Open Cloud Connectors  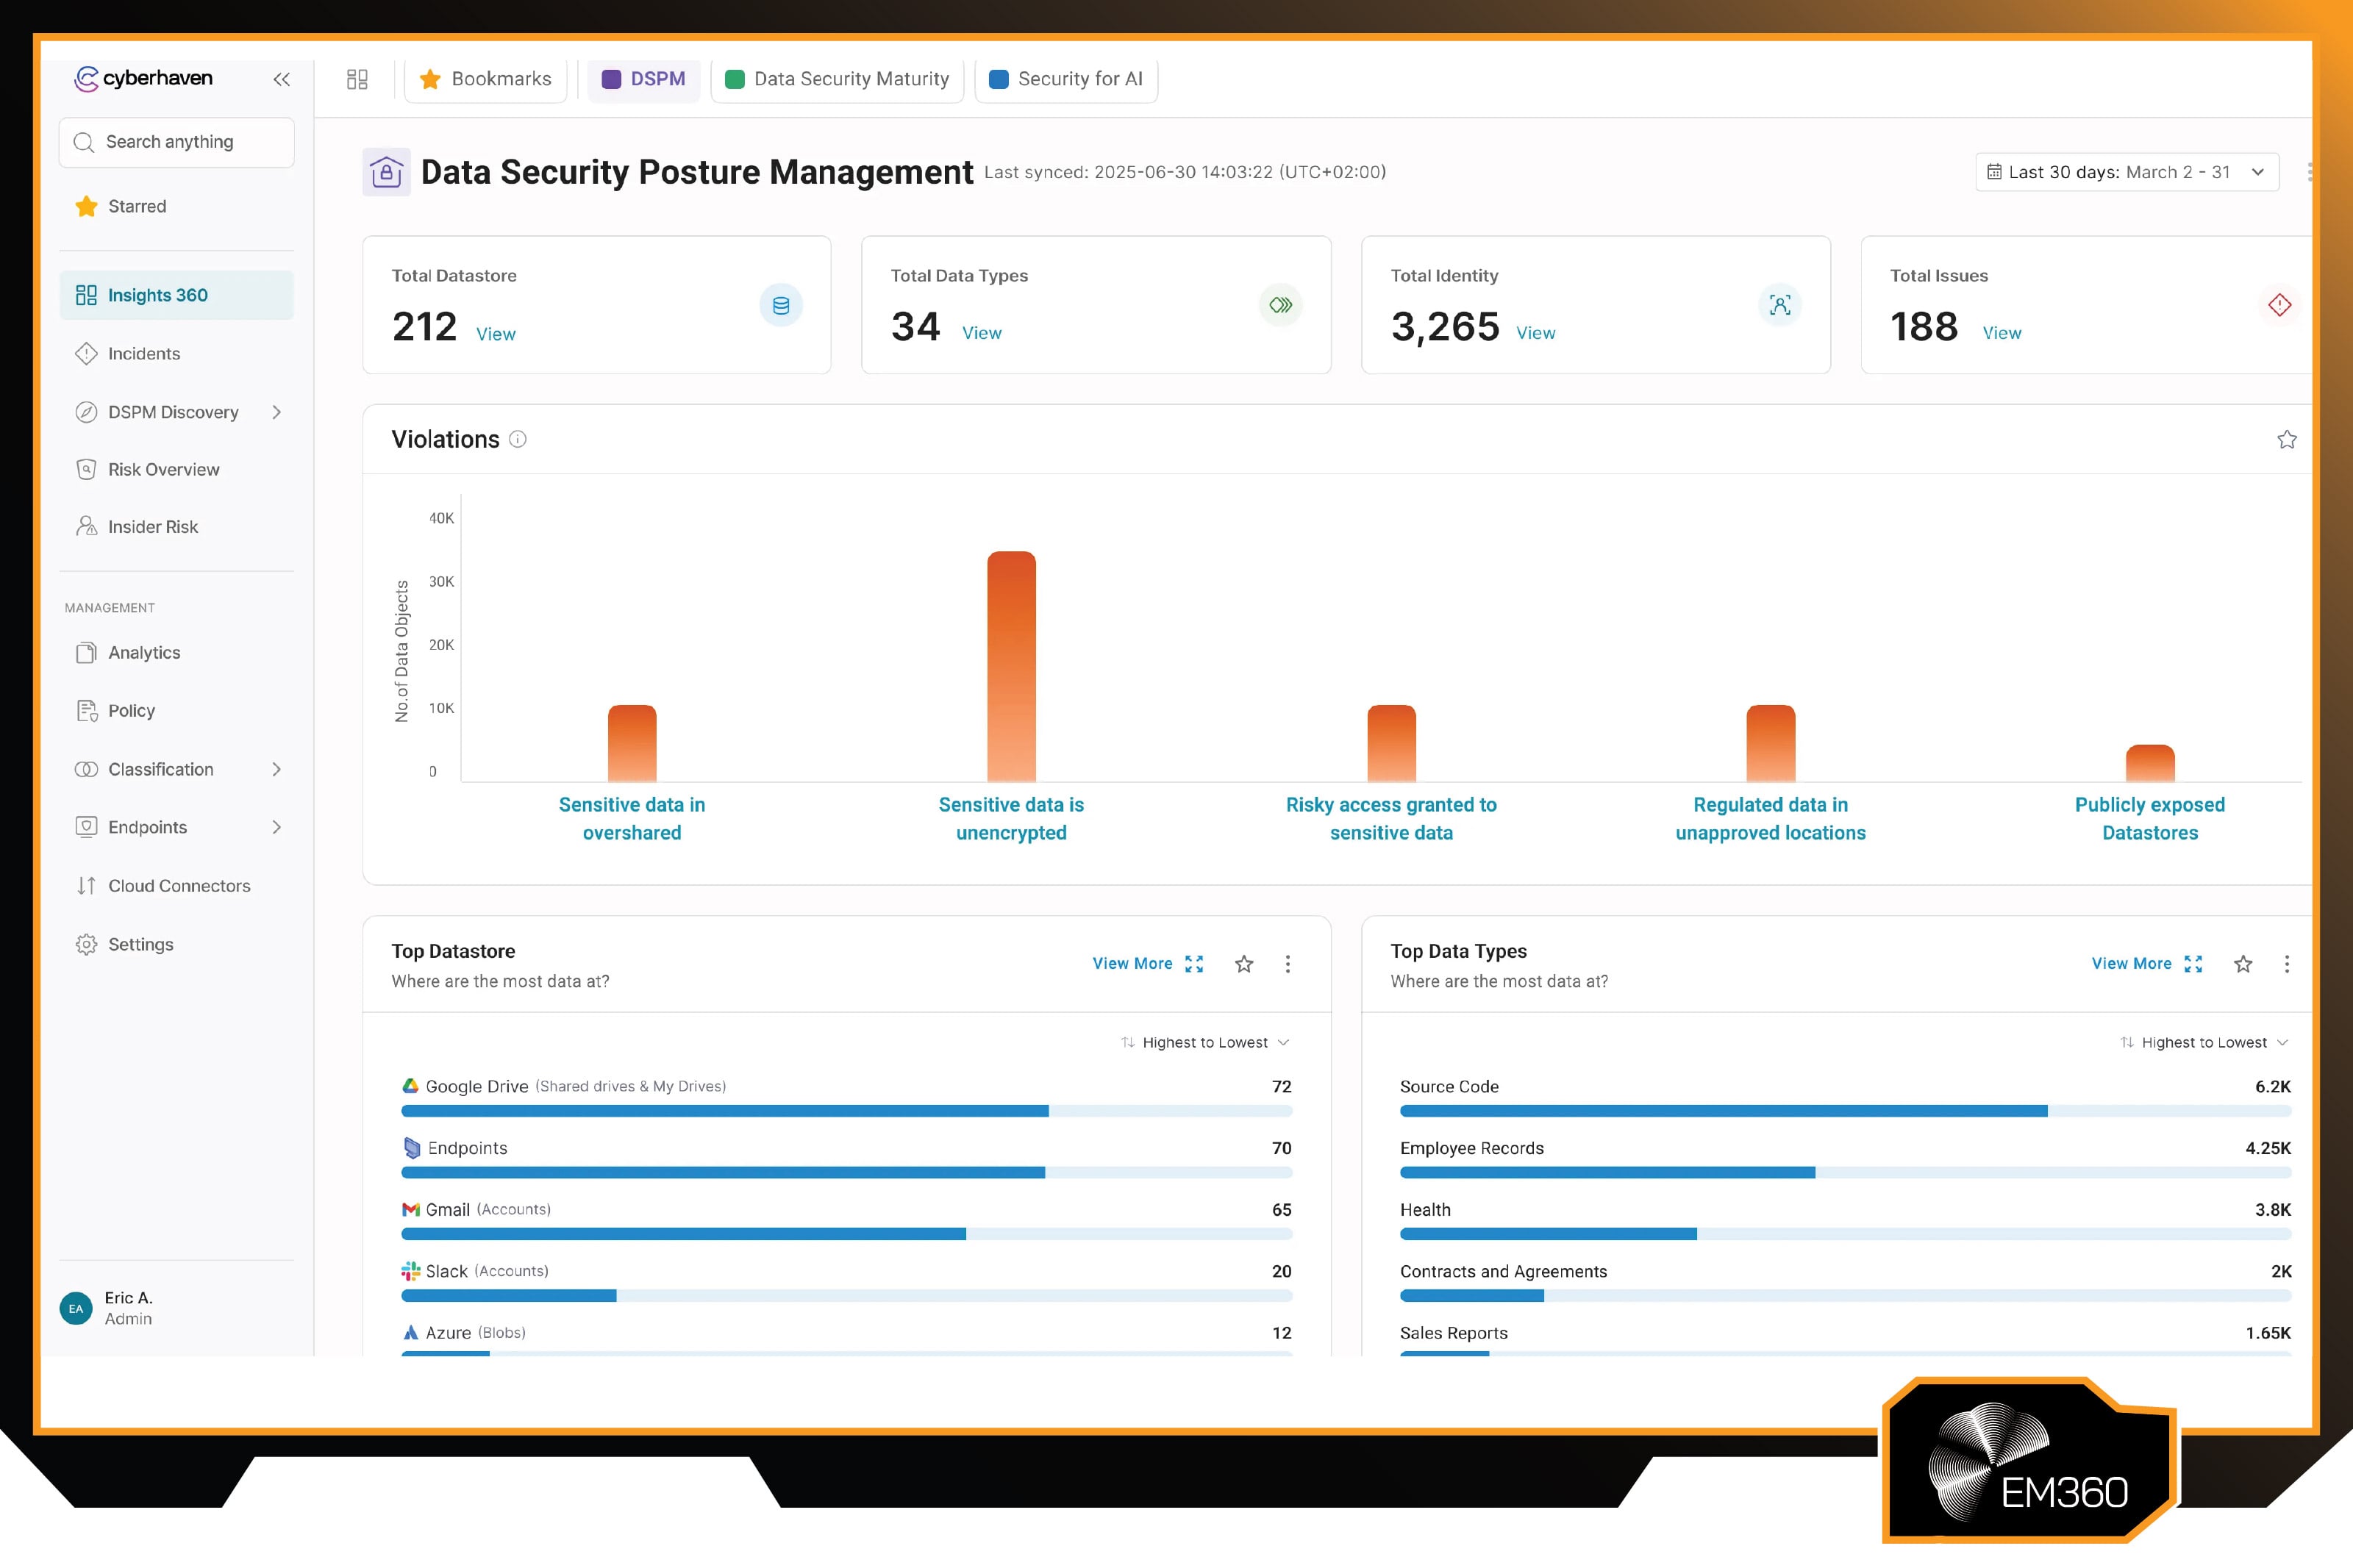[x=179, y=885]
